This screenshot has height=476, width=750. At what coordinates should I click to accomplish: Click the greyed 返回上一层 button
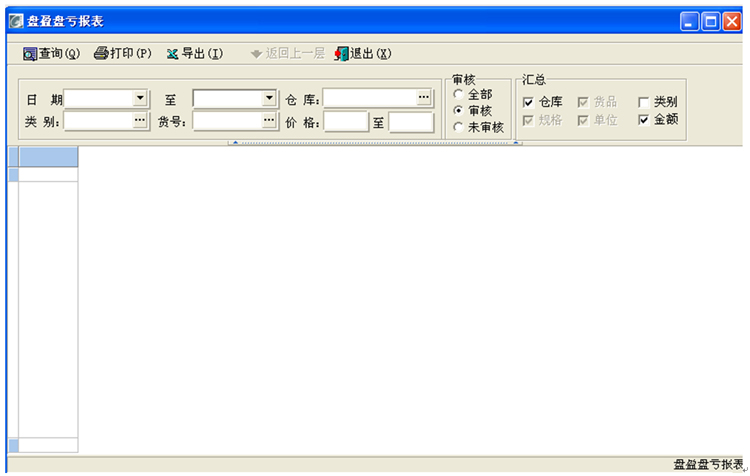click(x=288, y=54)
